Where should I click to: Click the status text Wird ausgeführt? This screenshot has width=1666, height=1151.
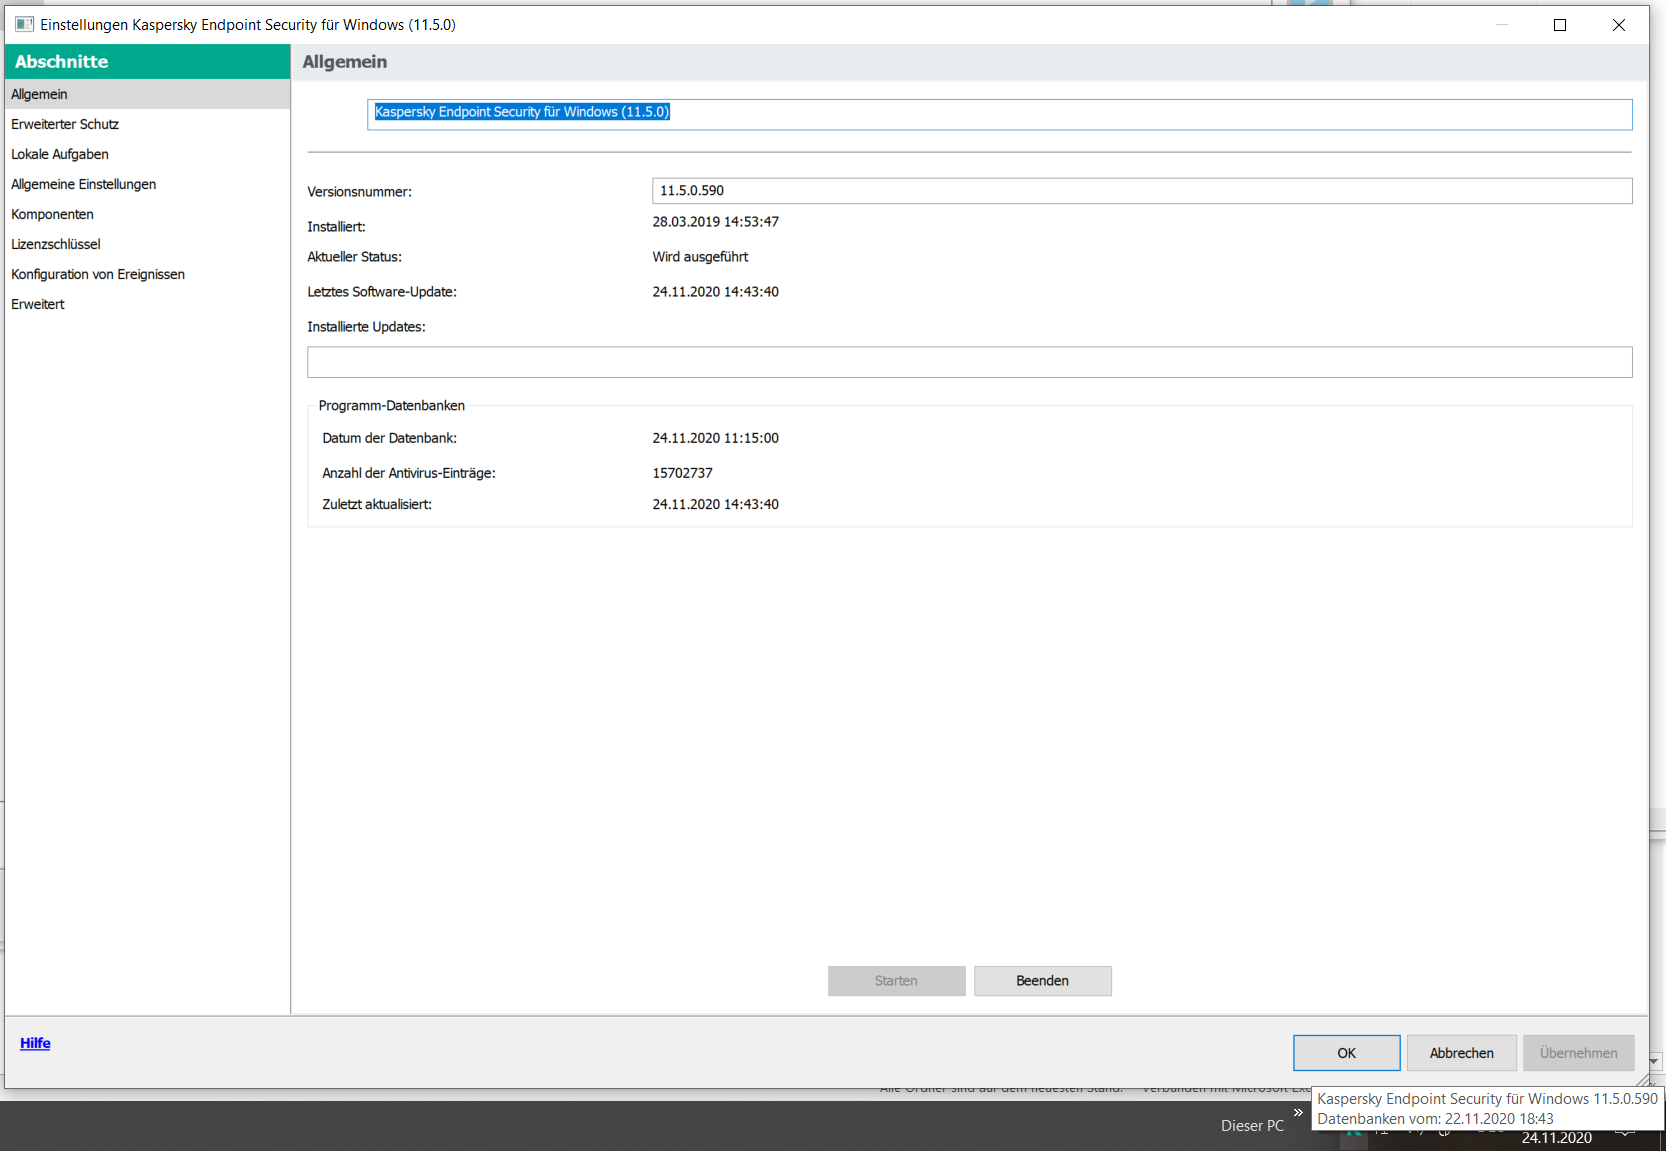[x=700, y=257]
